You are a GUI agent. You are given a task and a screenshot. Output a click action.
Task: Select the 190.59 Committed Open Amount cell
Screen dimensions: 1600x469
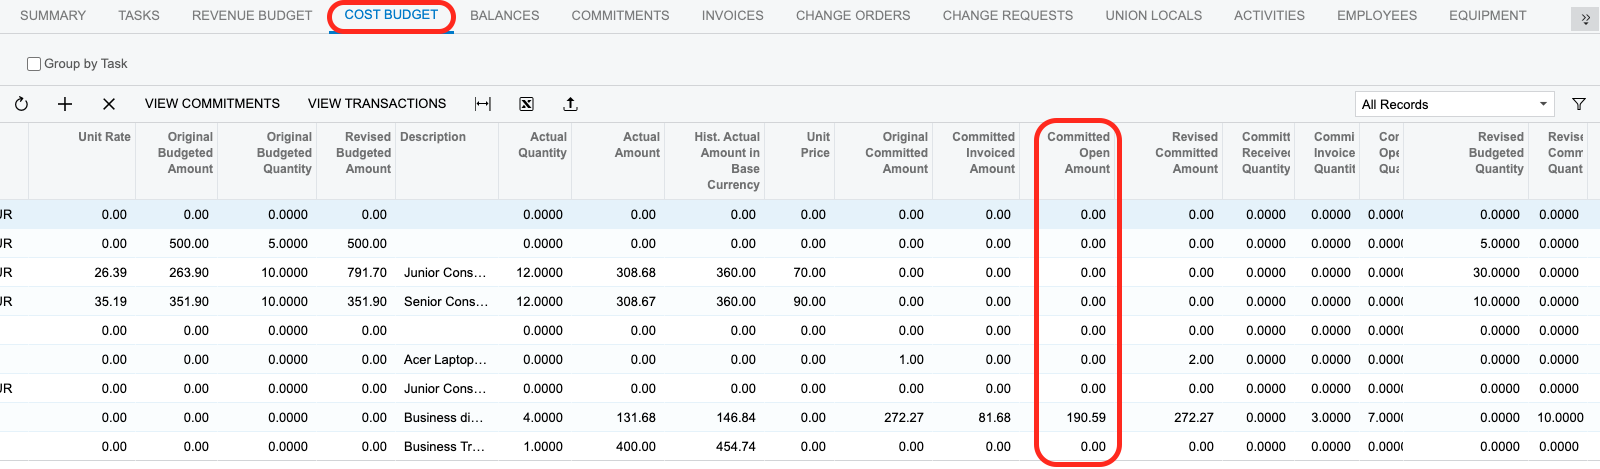pyautogui.click(x=1078, y=418)
